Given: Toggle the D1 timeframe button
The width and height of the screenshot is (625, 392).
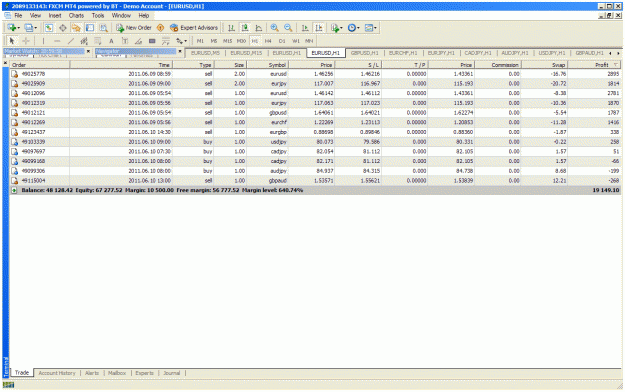Looking at the screenshot, I should click(282, 41).
